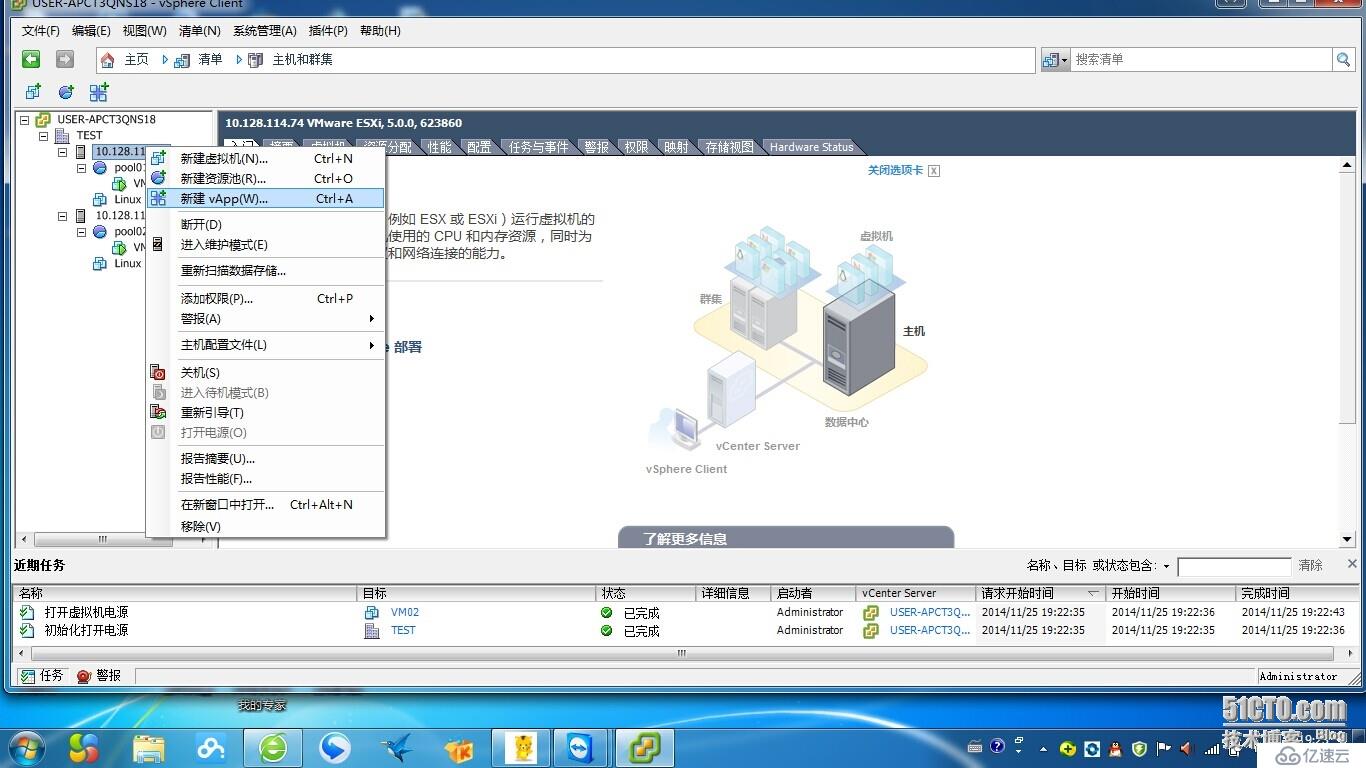Sort tasks by 请求开始时间 column header
This screenshot has width=1366, height=768.
click(x=1039, y=593)
